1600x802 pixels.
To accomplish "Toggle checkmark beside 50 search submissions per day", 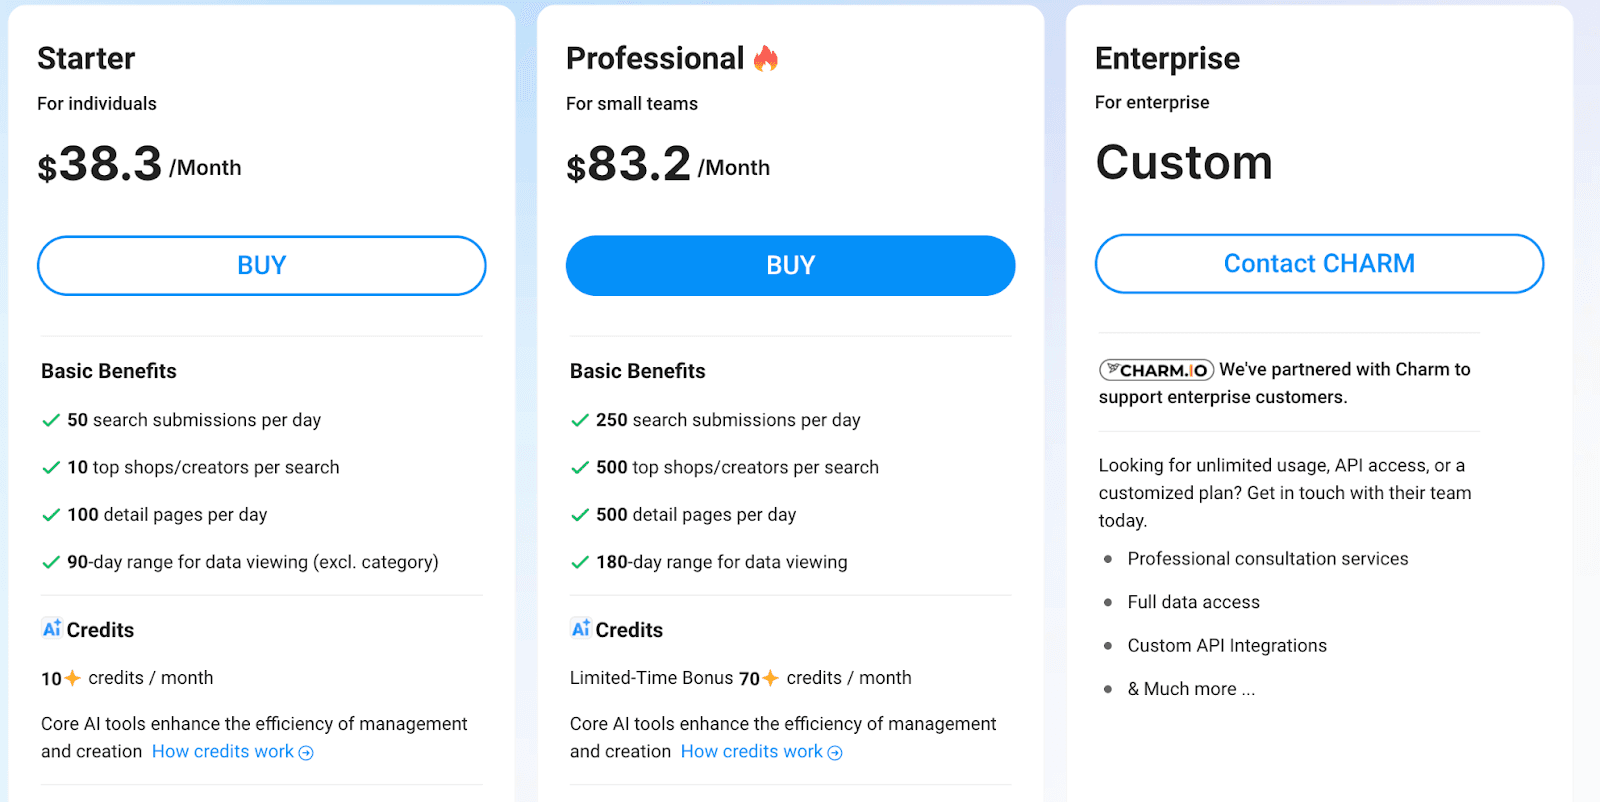I will point(51,420).
